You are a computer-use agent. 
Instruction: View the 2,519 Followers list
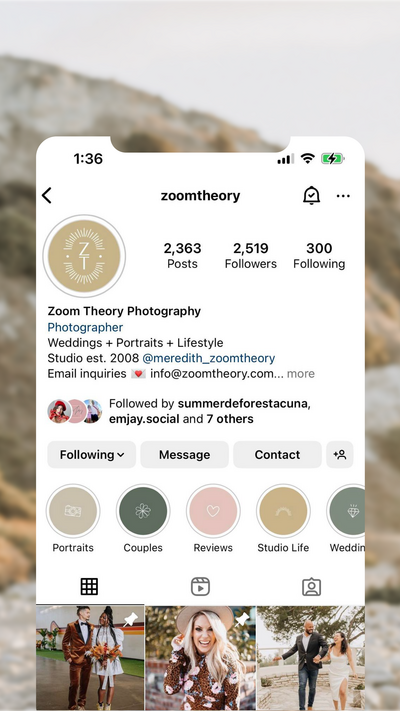point(251,256)
